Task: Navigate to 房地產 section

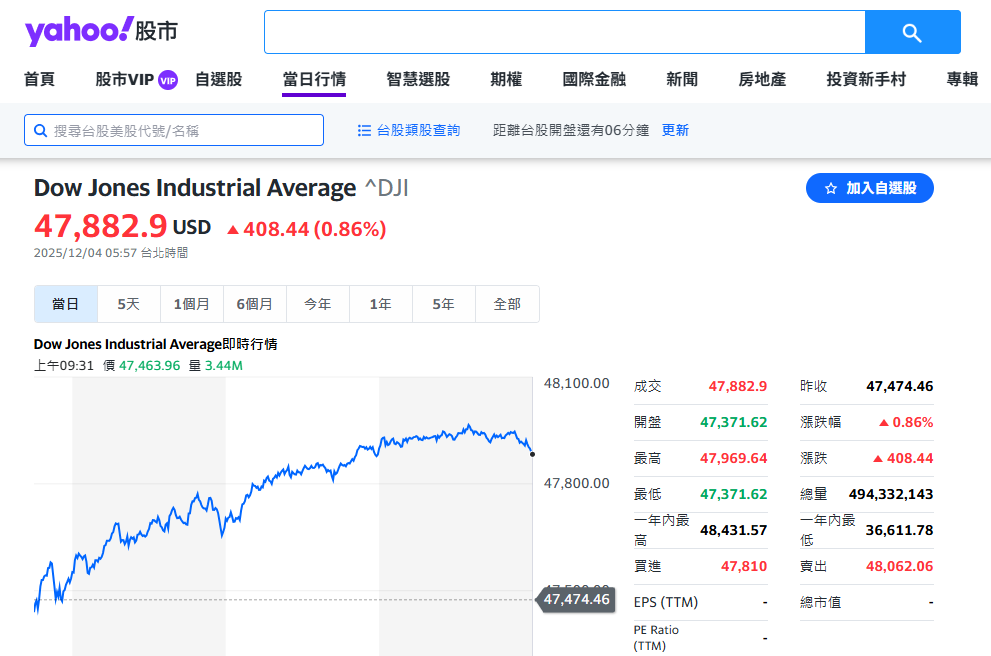Action: (x=761, y=79)
